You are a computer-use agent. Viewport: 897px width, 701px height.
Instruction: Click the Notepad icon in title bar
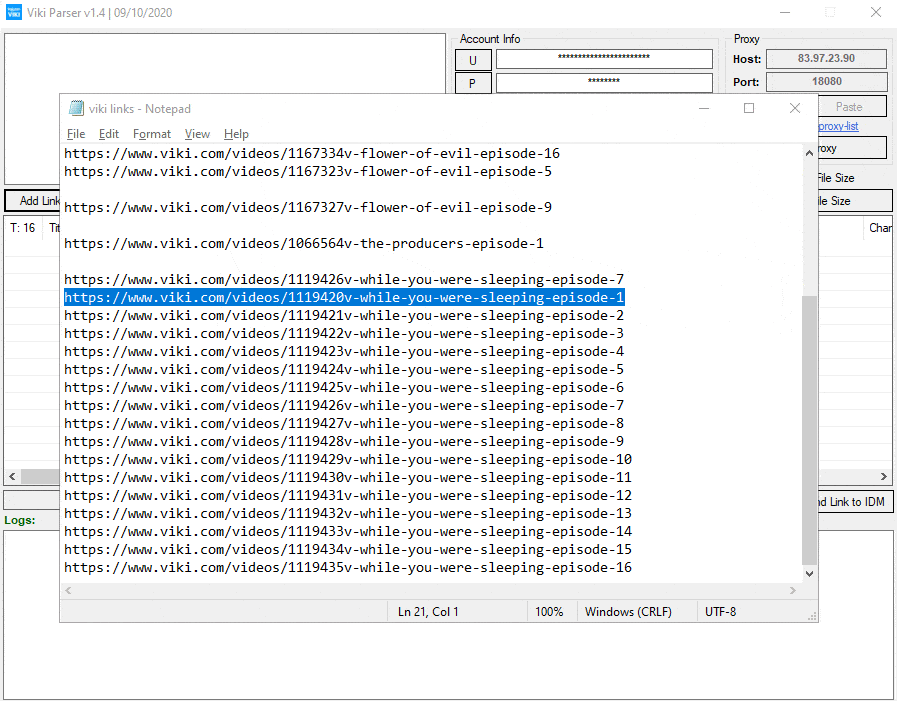coord(76,108)
